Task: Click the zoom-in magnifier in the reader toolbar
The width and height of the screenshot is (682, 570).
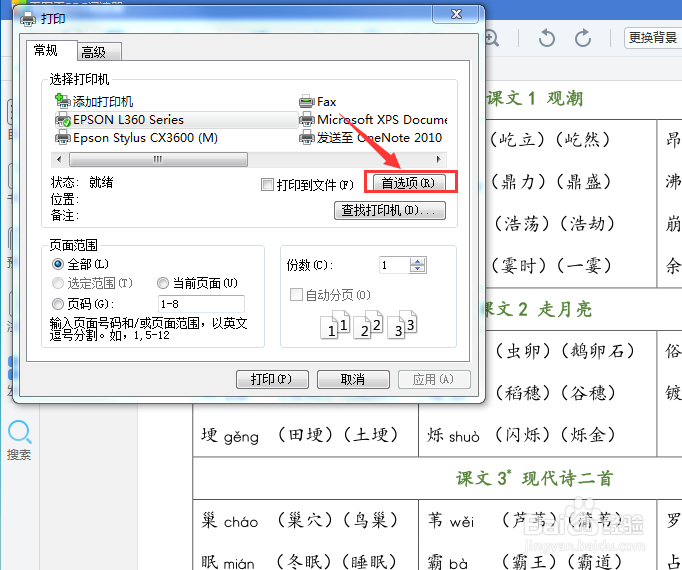Action: (x=491, y=38)
